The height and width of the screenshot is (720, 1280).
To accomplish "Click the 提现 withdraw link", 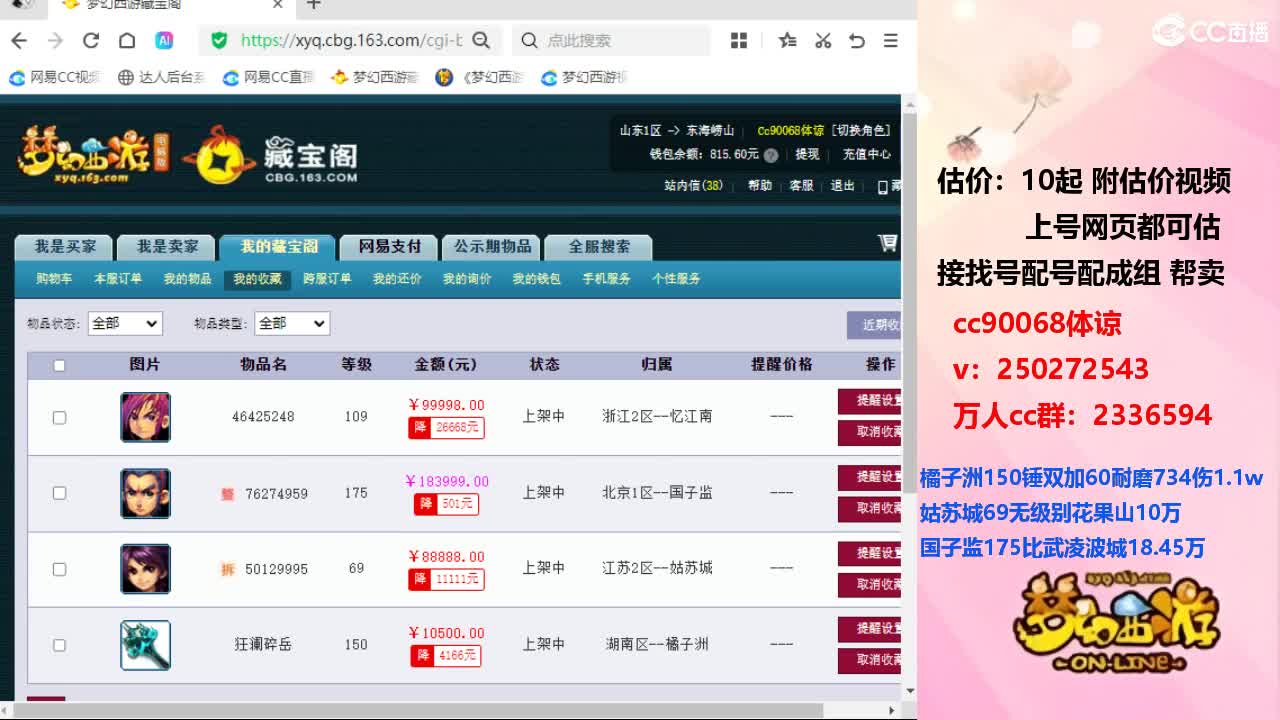I will (807, 155).
